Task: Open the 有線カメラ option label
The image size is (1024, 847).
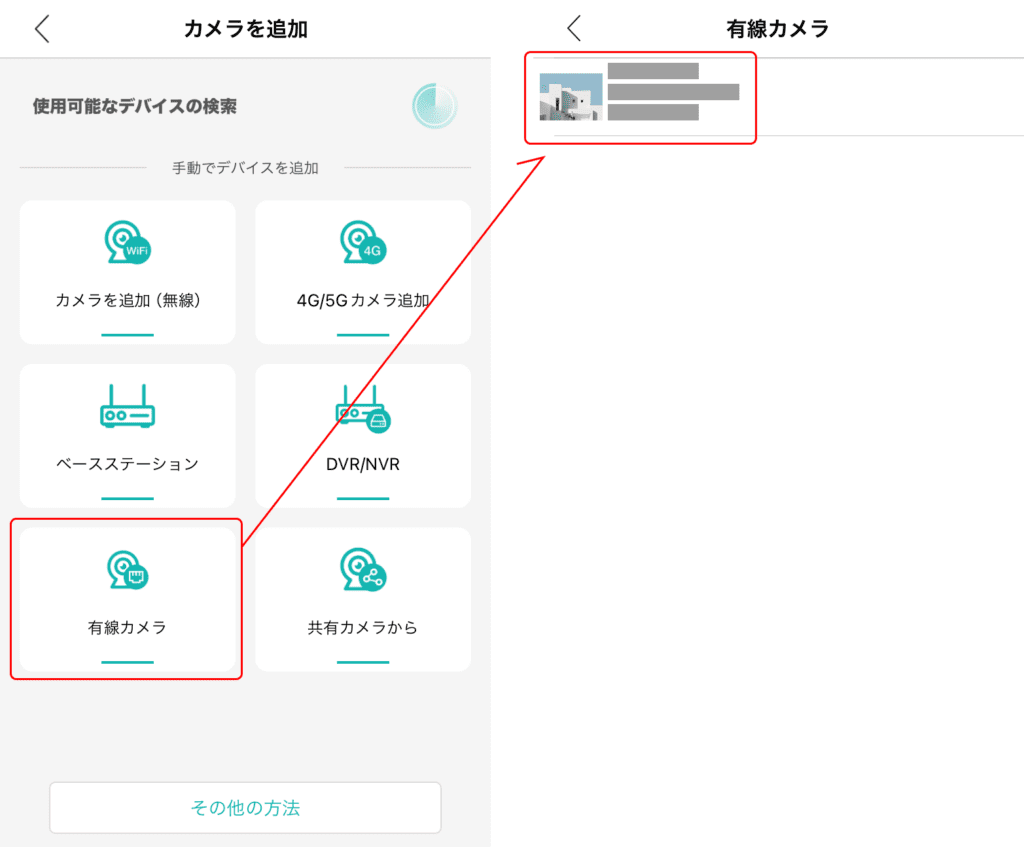Action: pos(127,628)
